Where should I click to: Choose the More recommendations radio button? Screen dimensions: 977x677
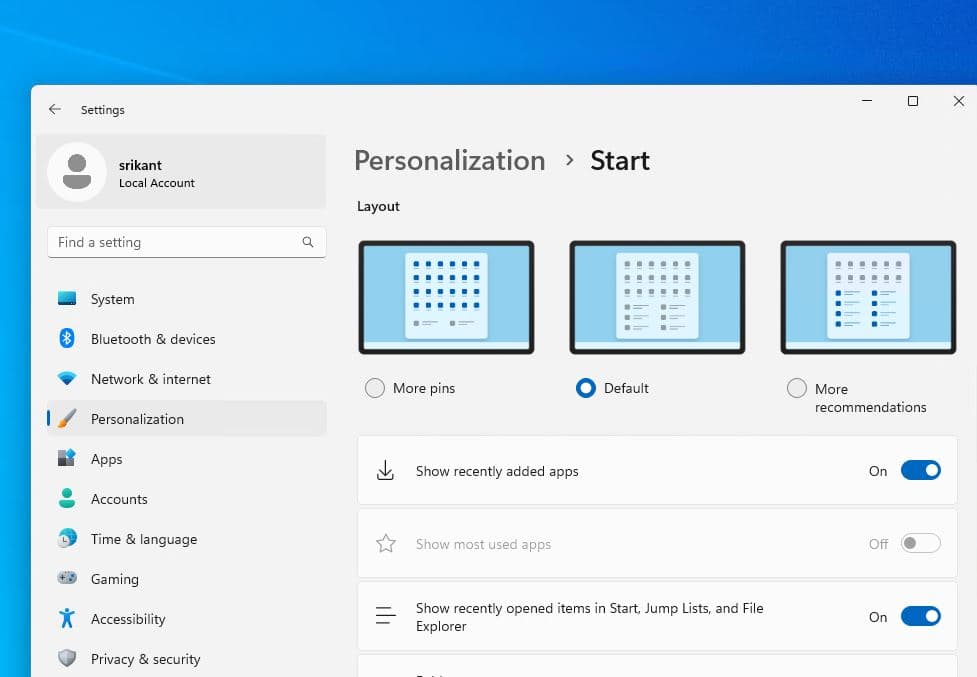(x=796, y=388)
